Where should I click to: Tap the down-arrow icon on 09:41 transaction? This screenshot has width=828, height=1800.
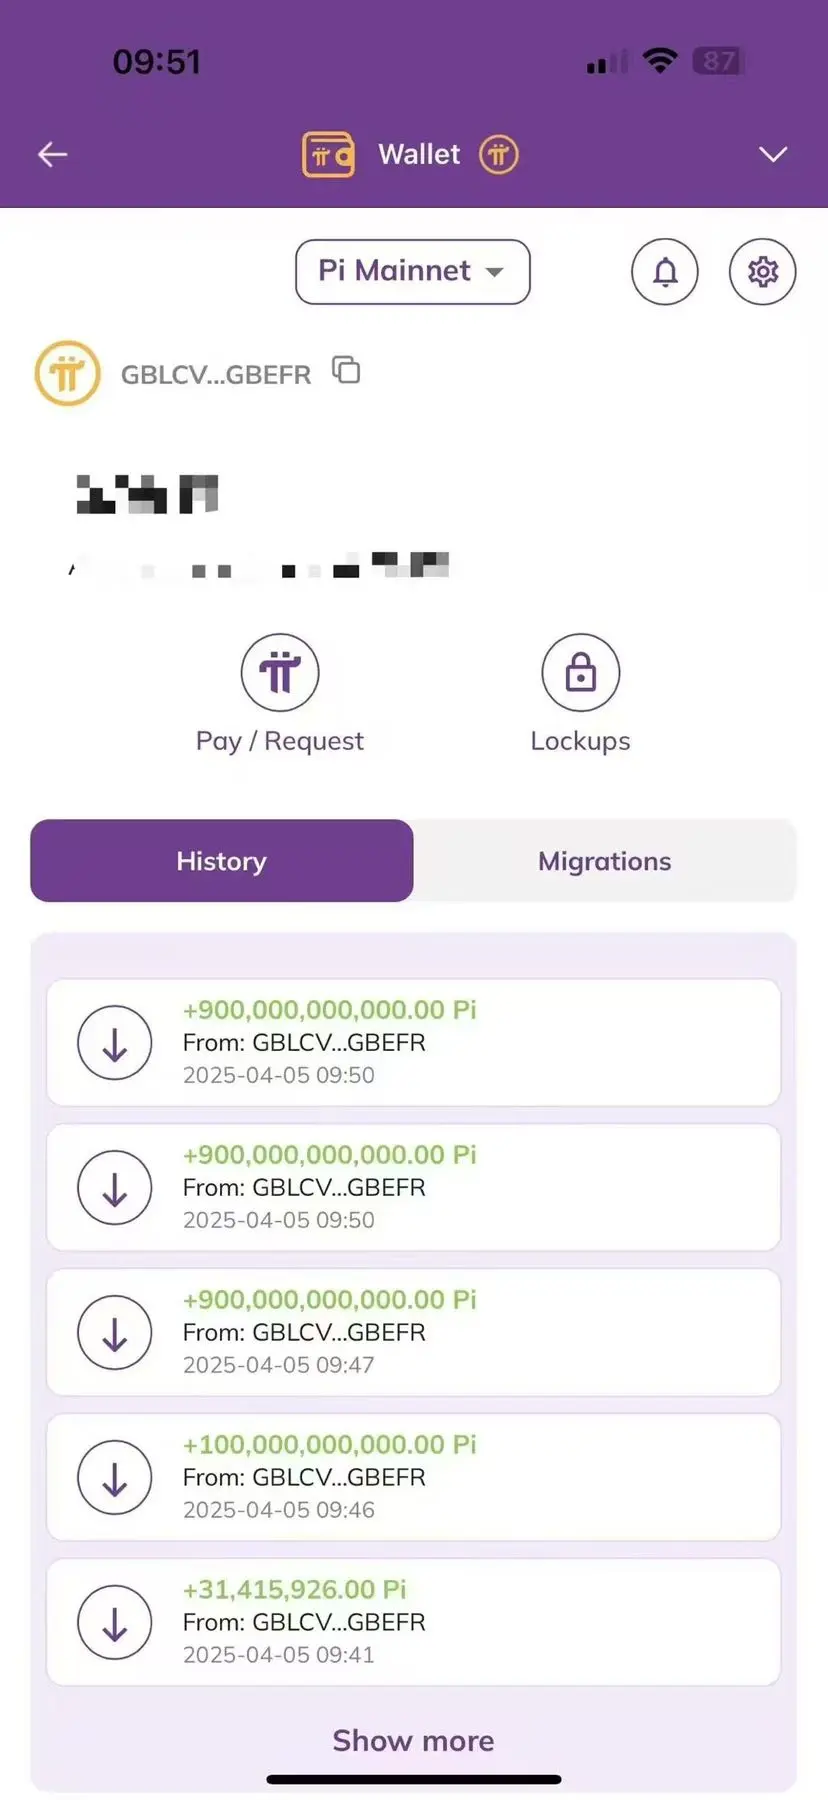tap(115, 1622)
